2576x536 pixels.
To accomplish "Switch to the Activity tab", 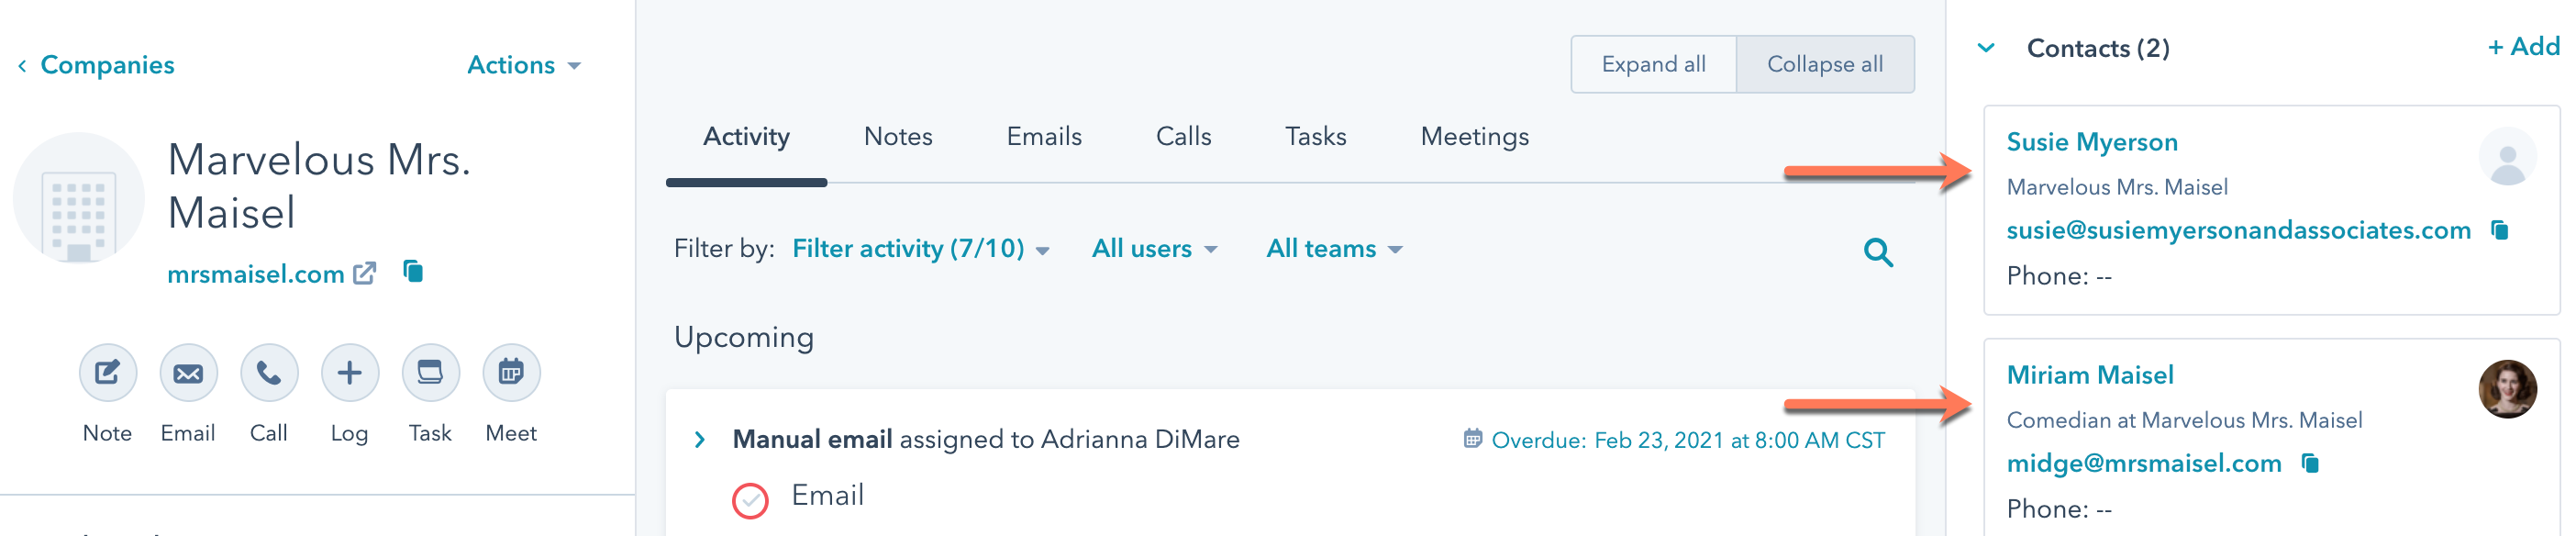I will pyautogui.click(x=746, y=136).
